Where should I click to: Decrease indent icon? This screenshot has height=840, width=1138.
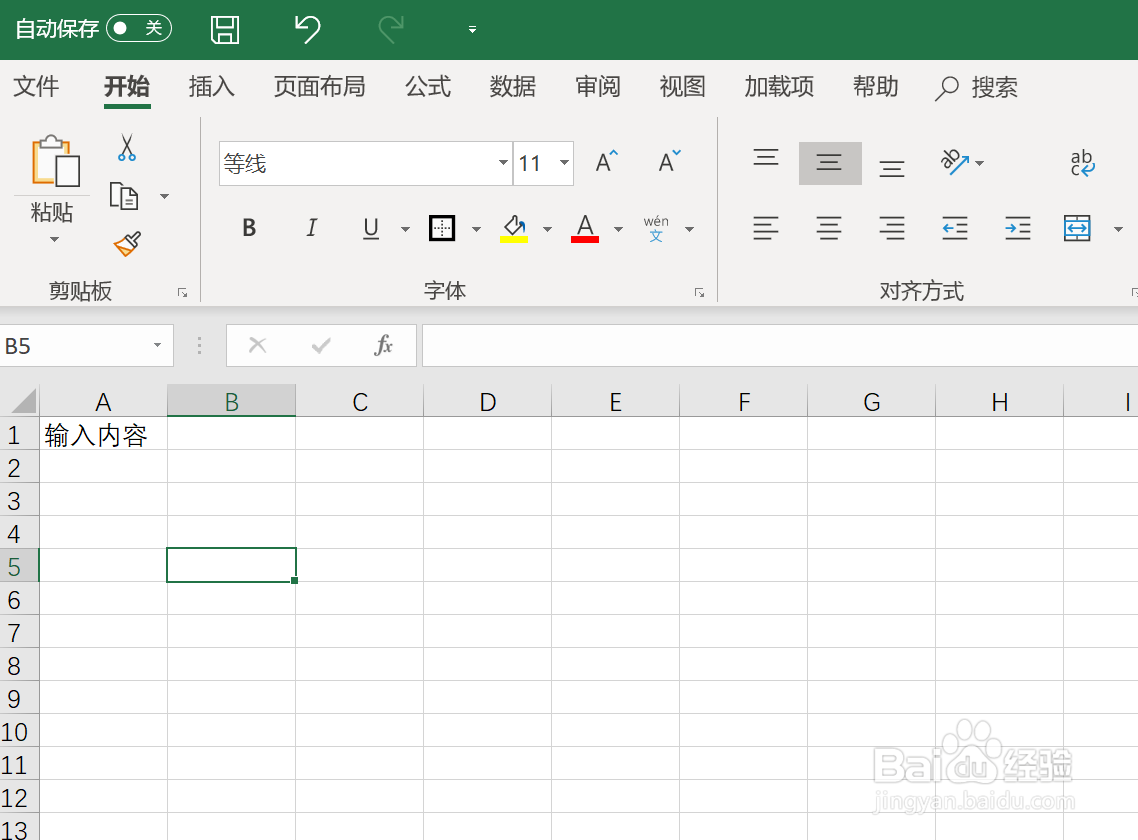click(x=954, y=228)
